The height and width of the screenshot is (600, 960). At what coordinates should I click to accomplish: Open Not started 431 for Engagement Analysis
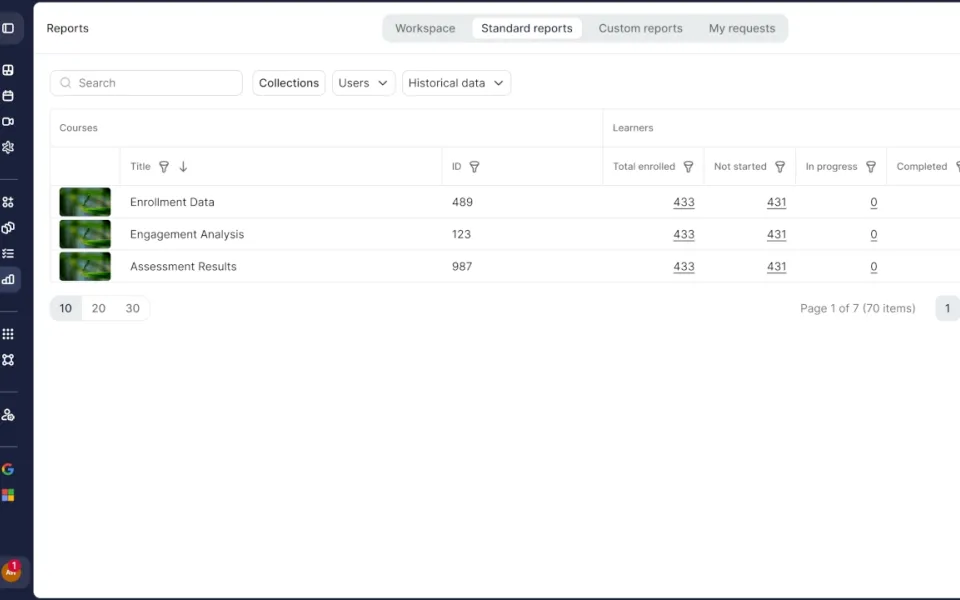776,234
